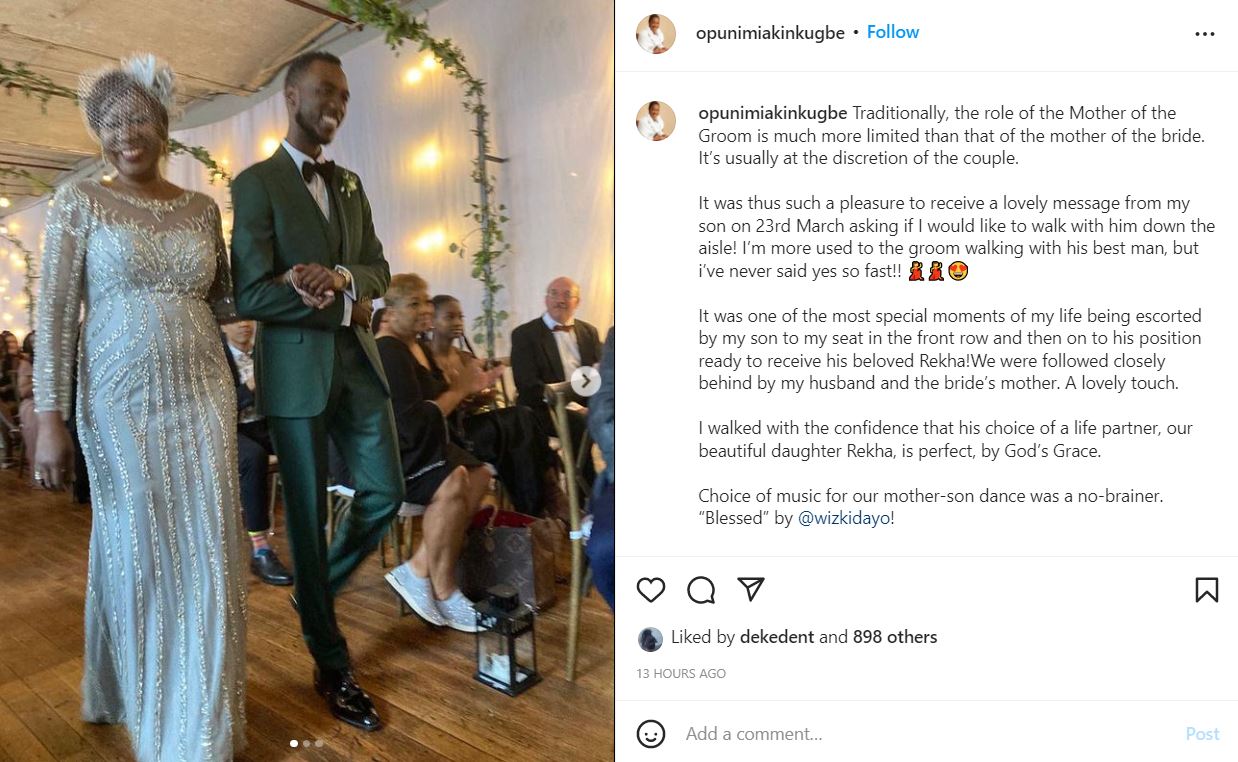This screenshot has width=1238, height=762.
Task: Go to next photo arrow
Action: 586,380
